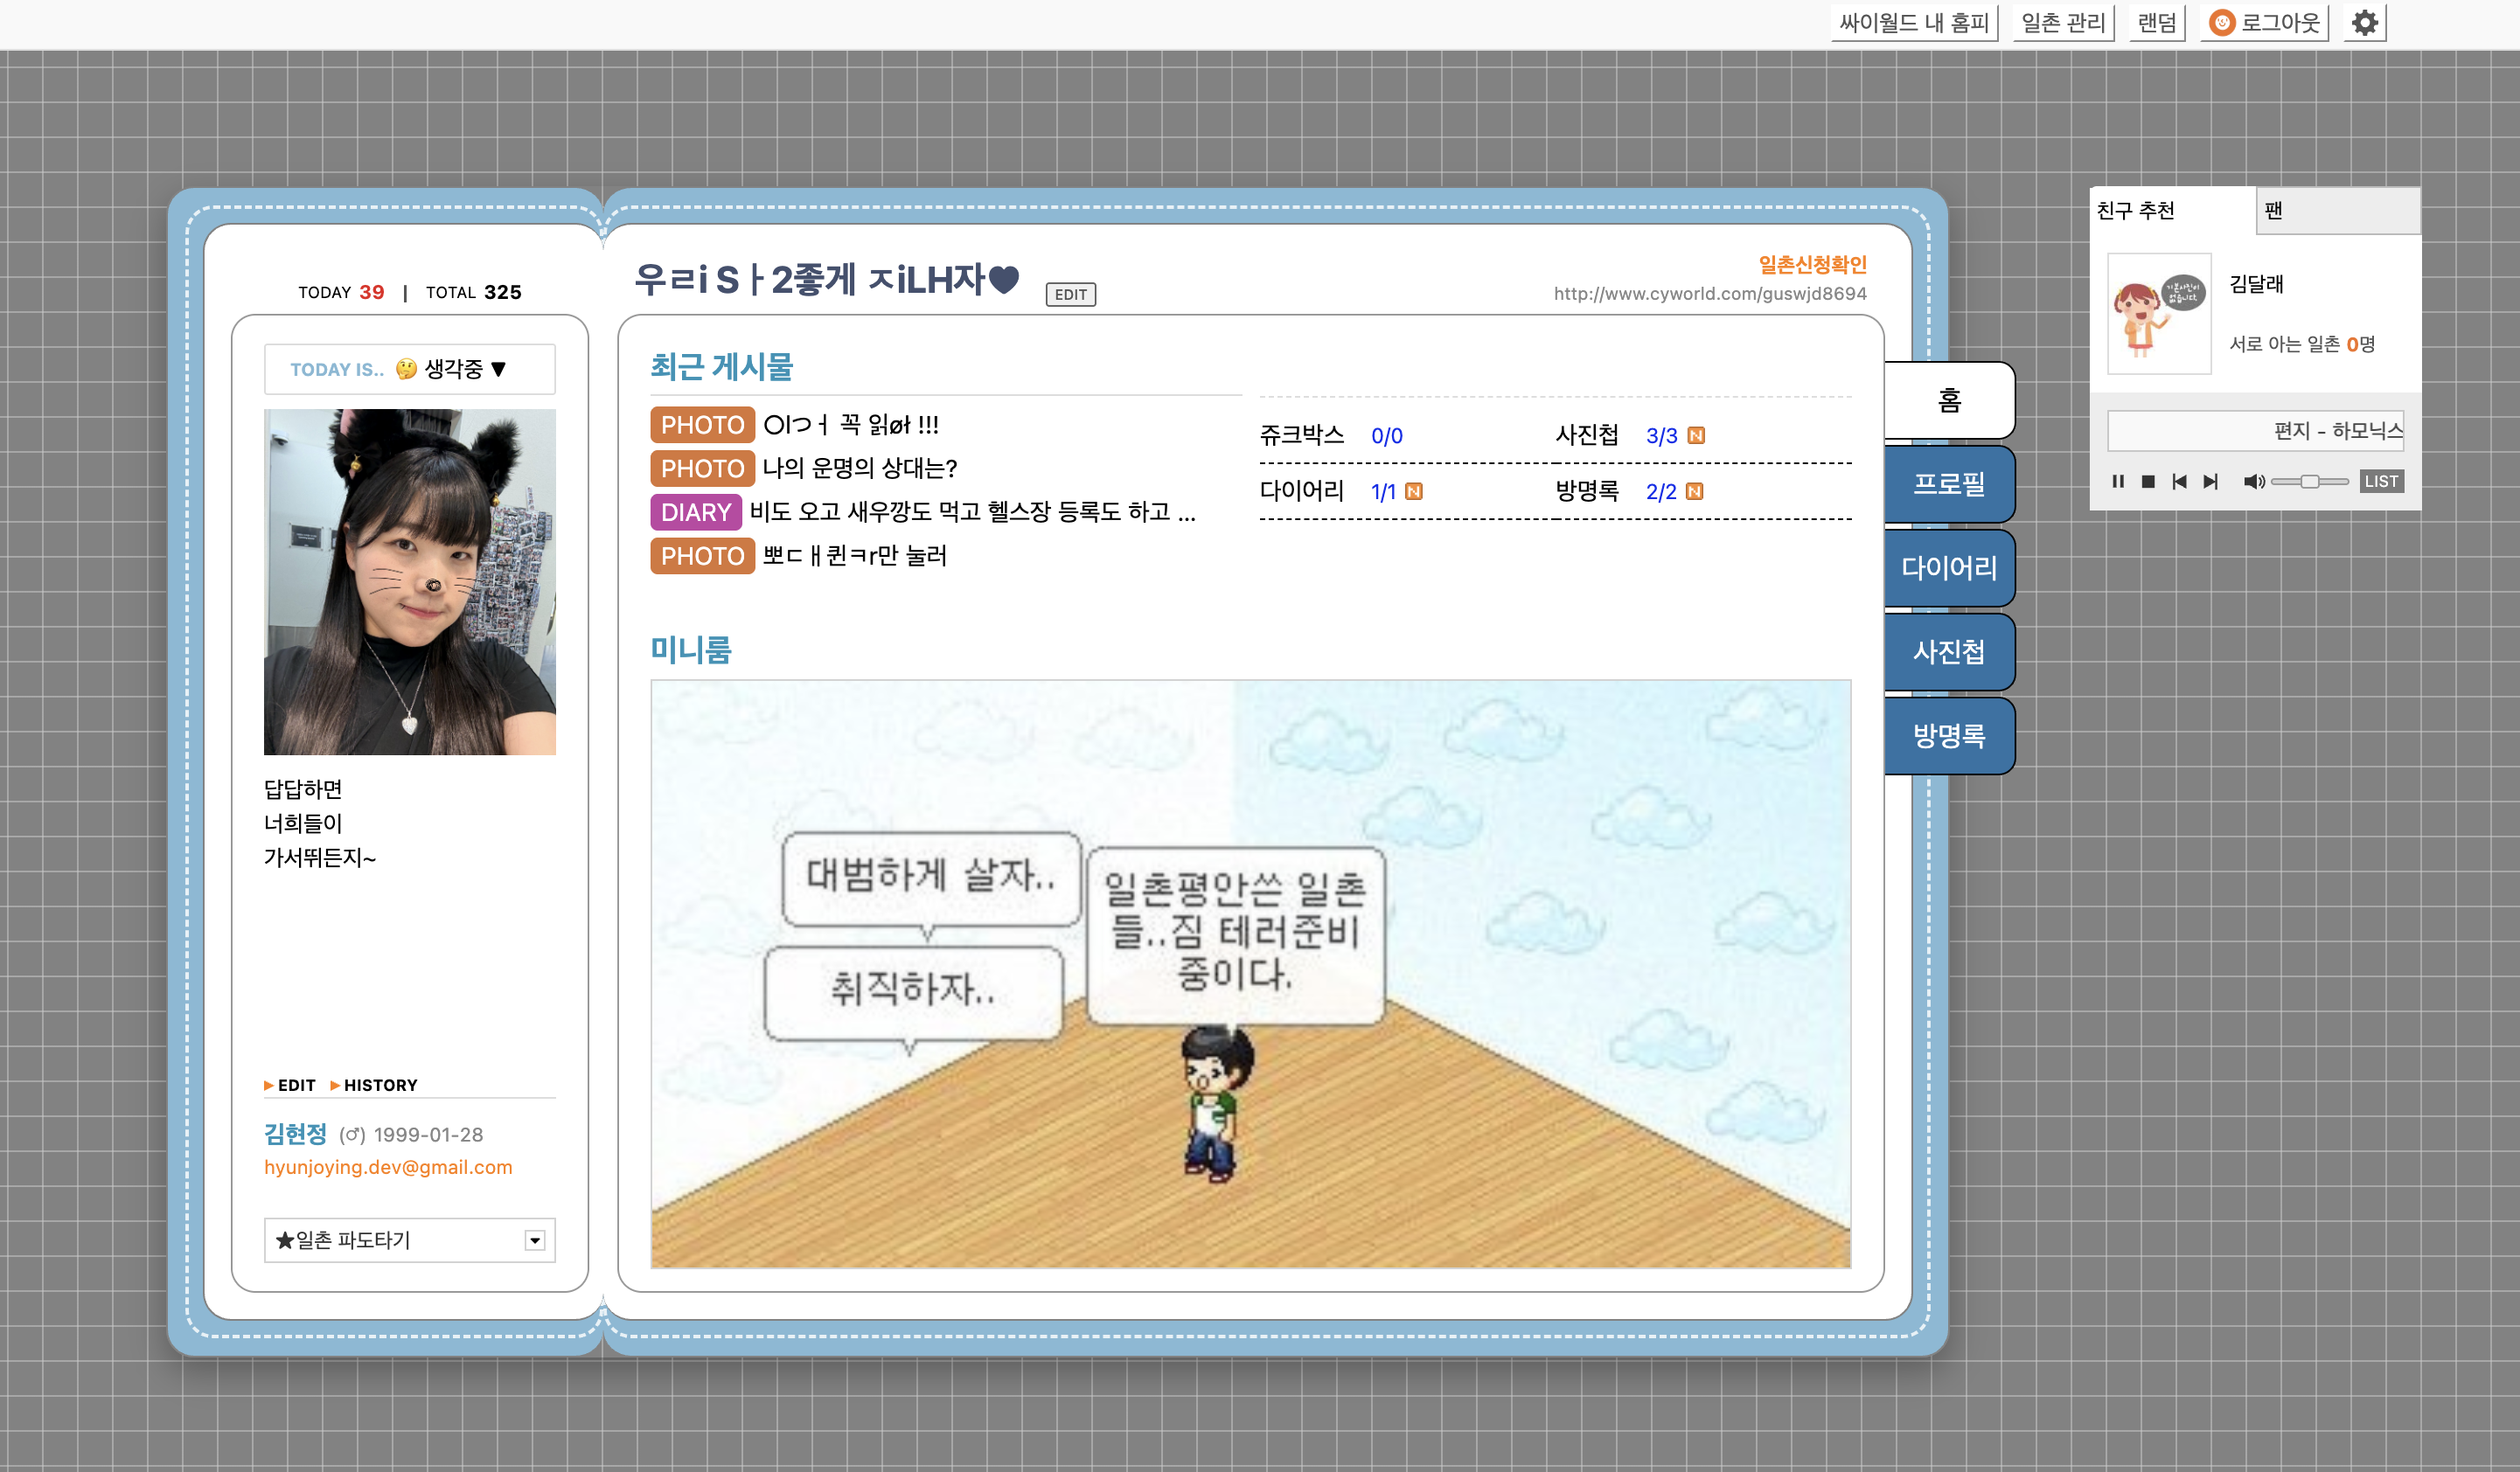Viewport: 2520px width, 1472px height.
Task: Open the 다이어리 side tab
Action: pos(1948,568)
